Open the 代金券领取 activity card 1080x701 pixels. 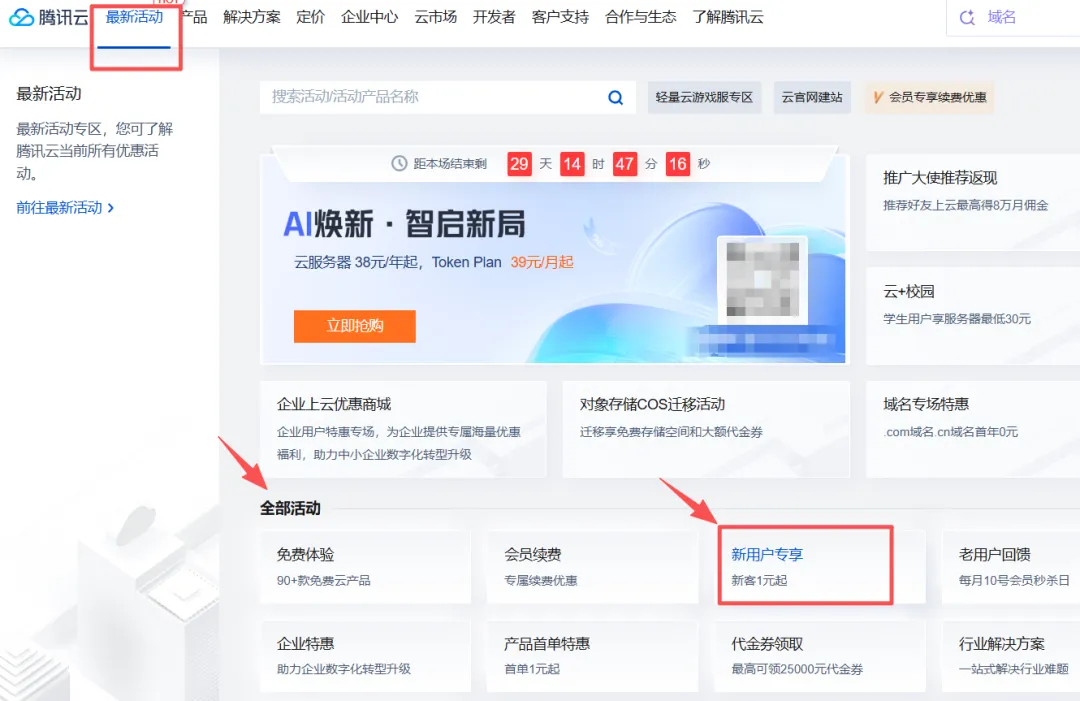pyautogui.click(x=820, y=656)
